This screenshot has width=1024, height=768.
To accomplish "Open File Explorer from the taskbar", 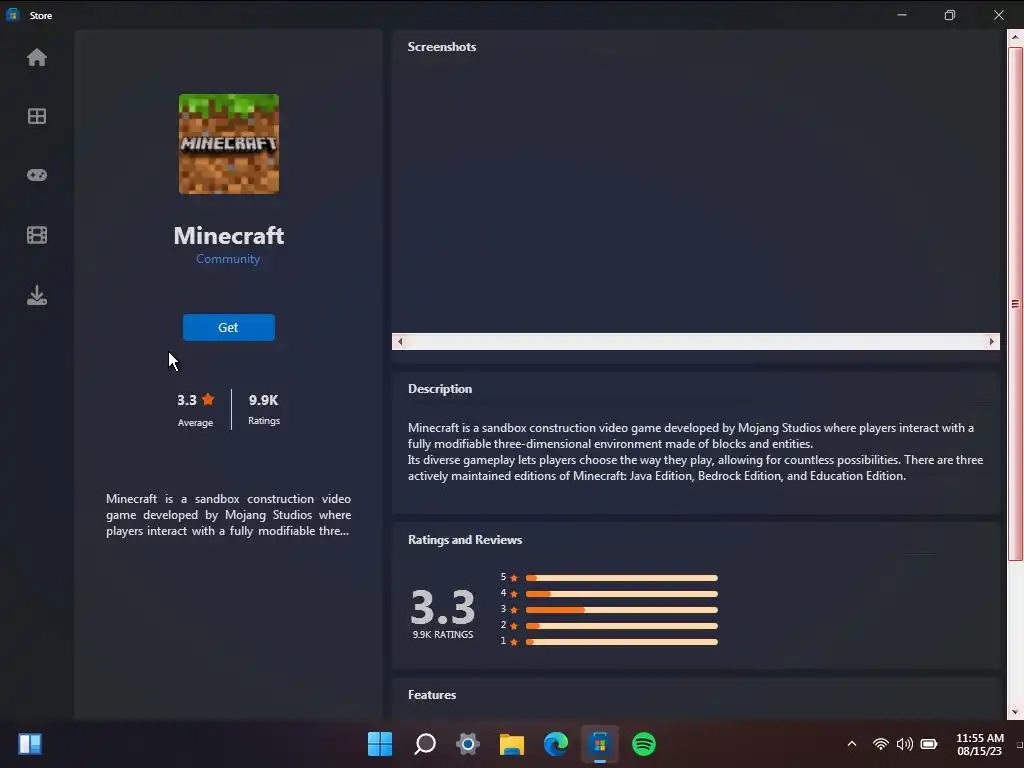I will [512, 744].
